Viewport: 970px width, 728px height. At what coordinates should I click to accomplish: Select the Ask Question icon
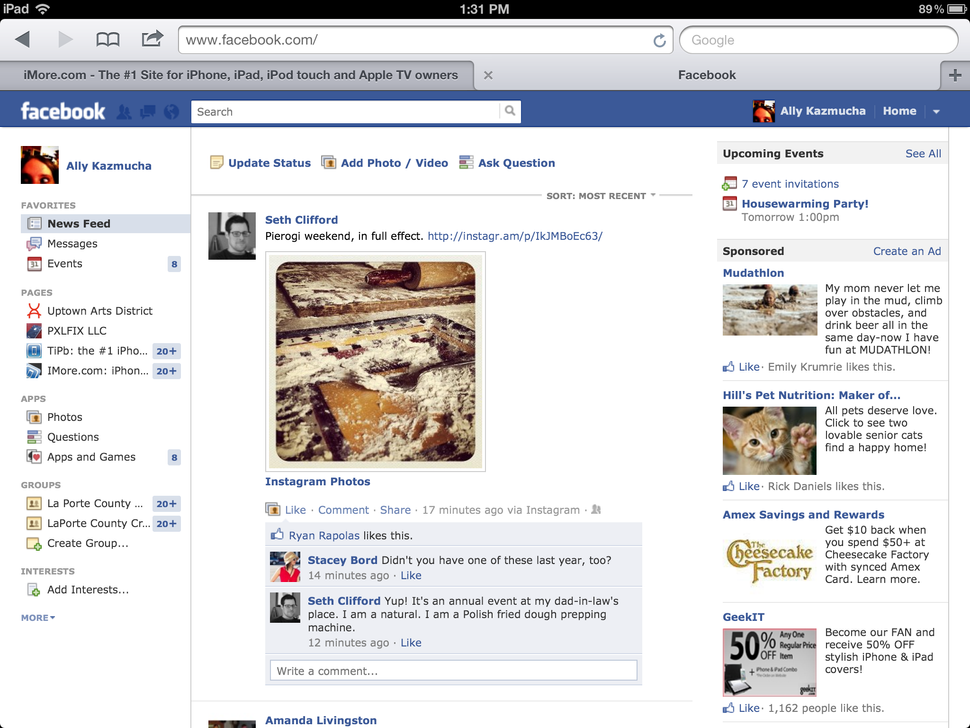[x=465, y=162]
